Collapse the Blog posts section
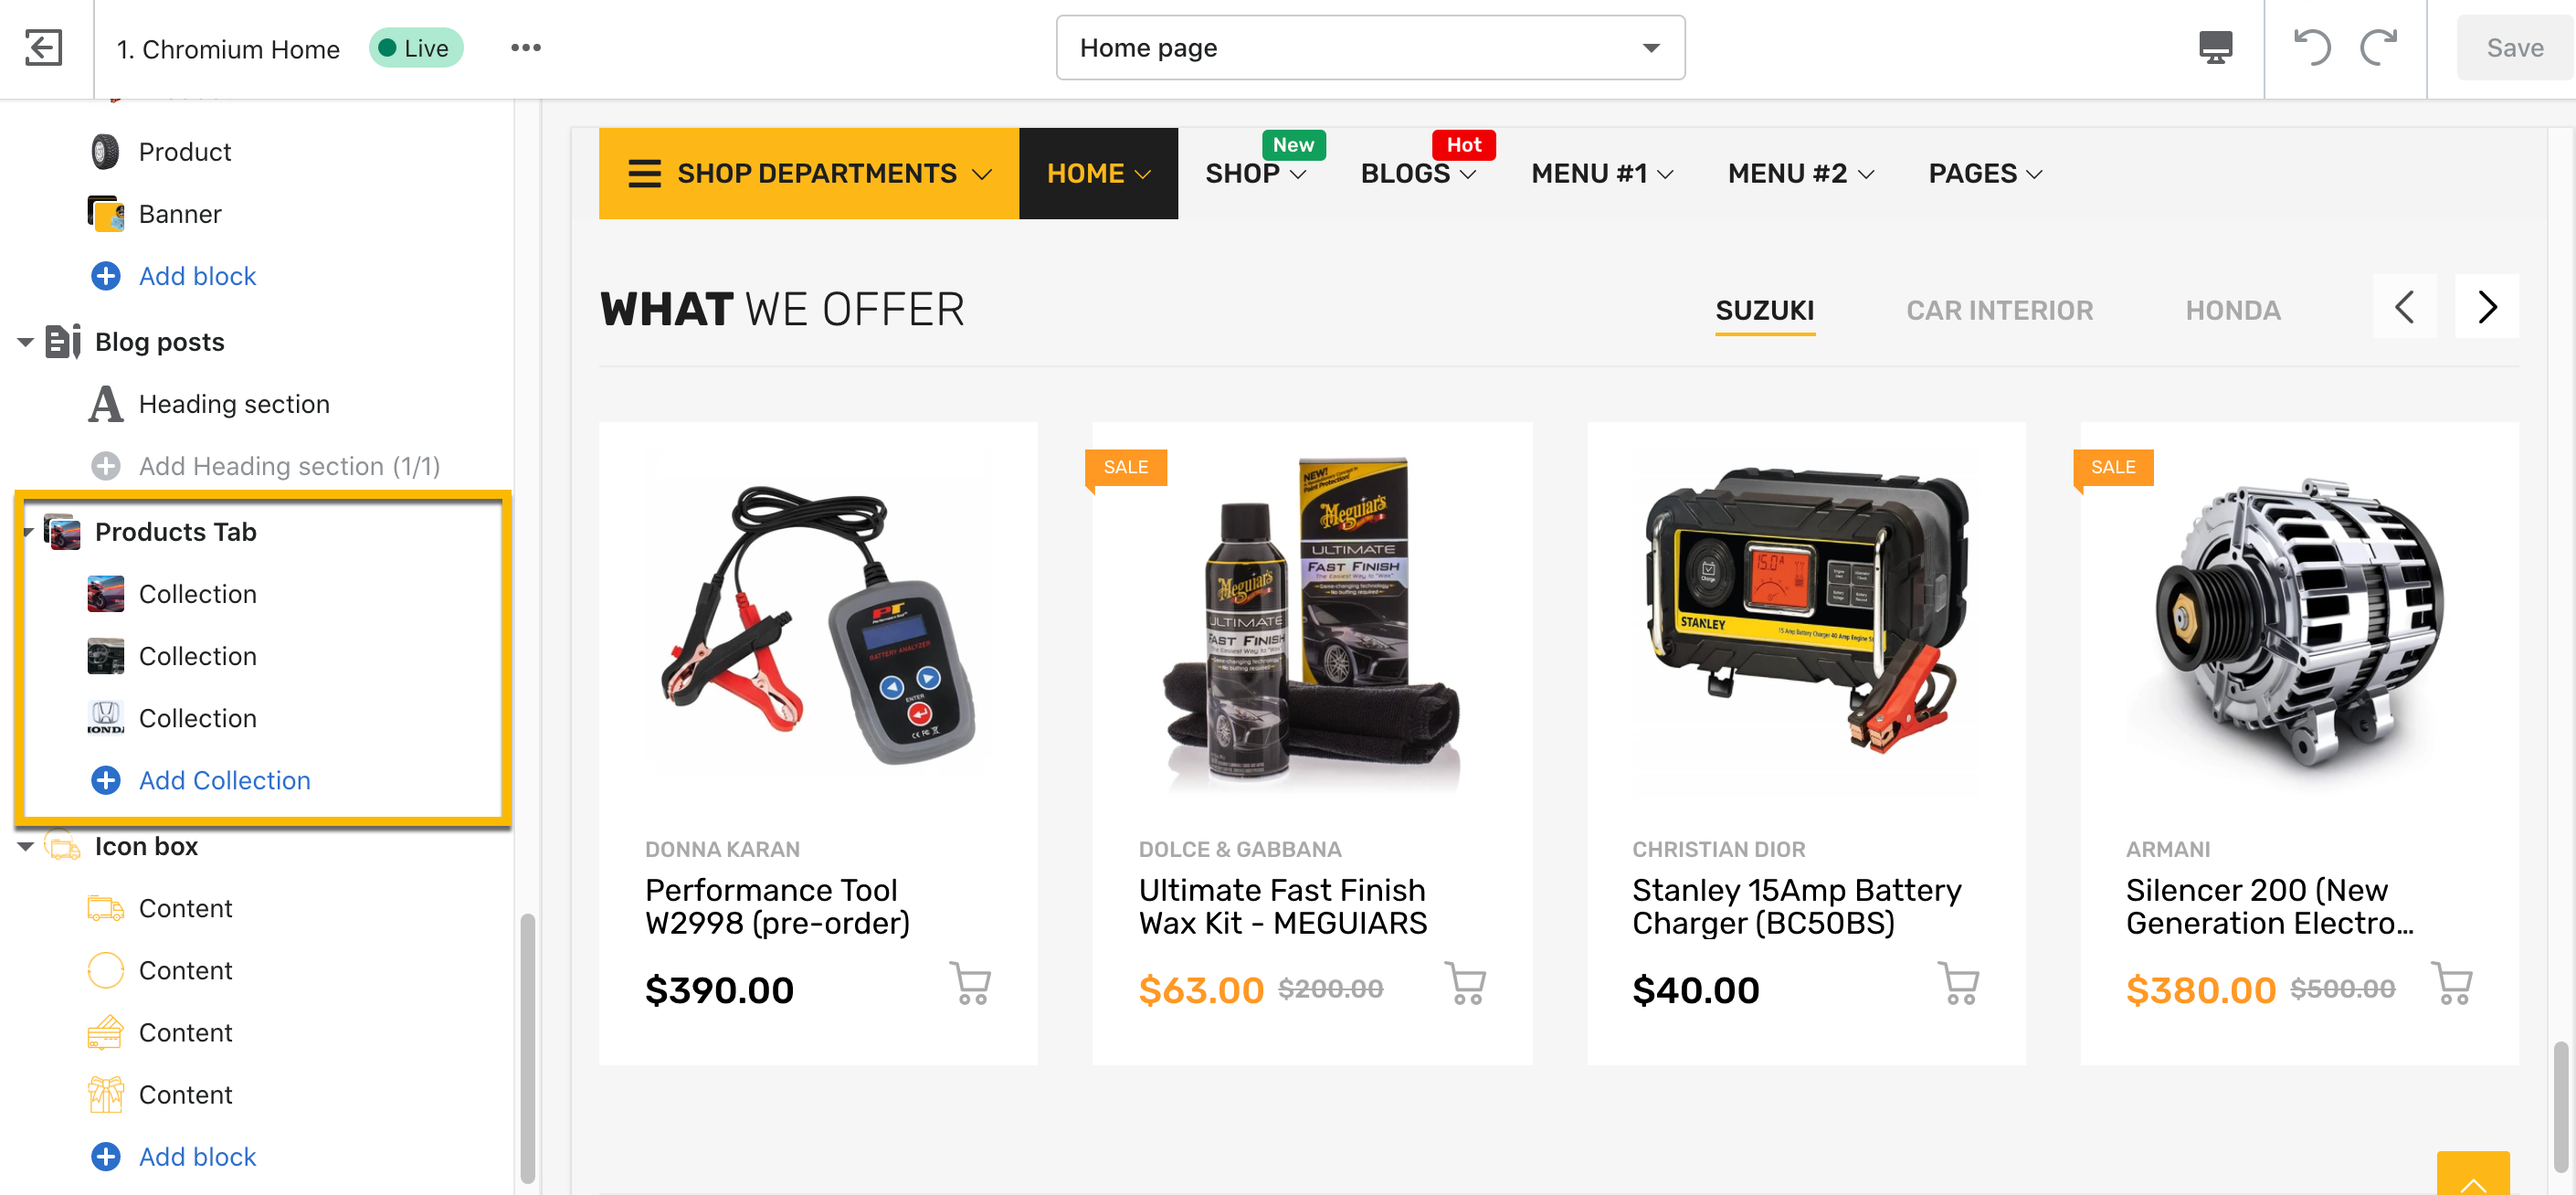 25,343
